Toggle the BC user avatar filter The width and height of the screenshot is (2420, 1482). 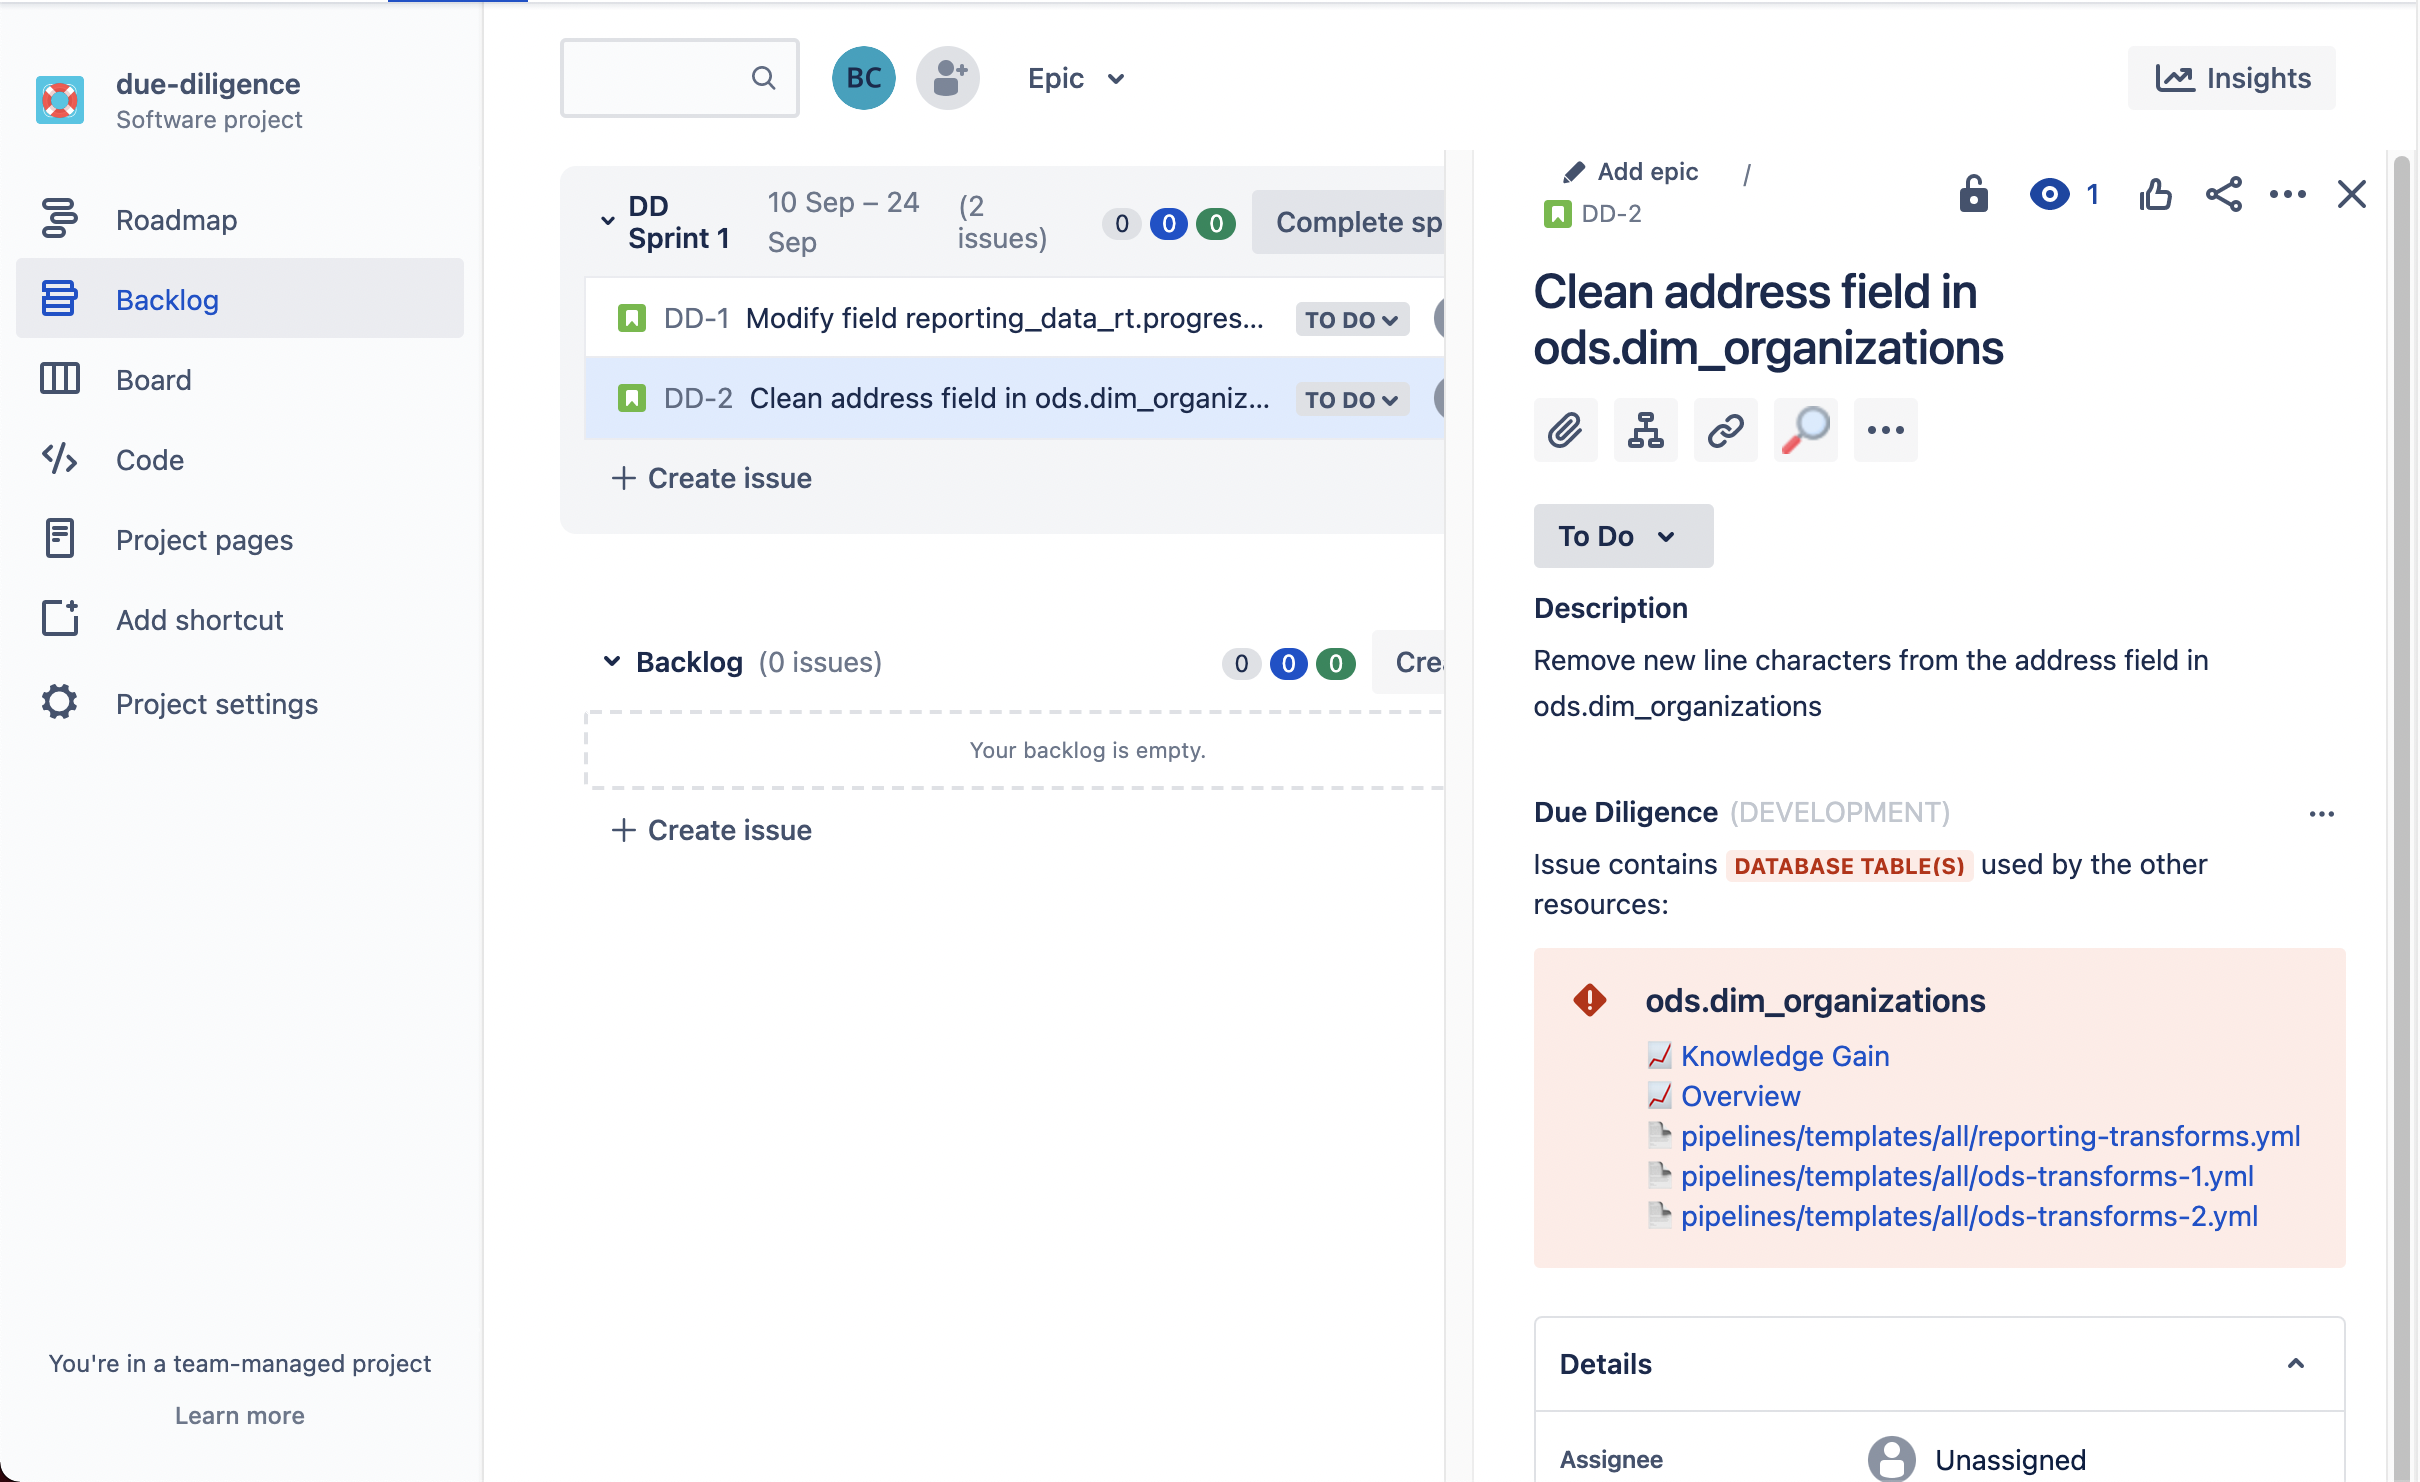[863, 78]
